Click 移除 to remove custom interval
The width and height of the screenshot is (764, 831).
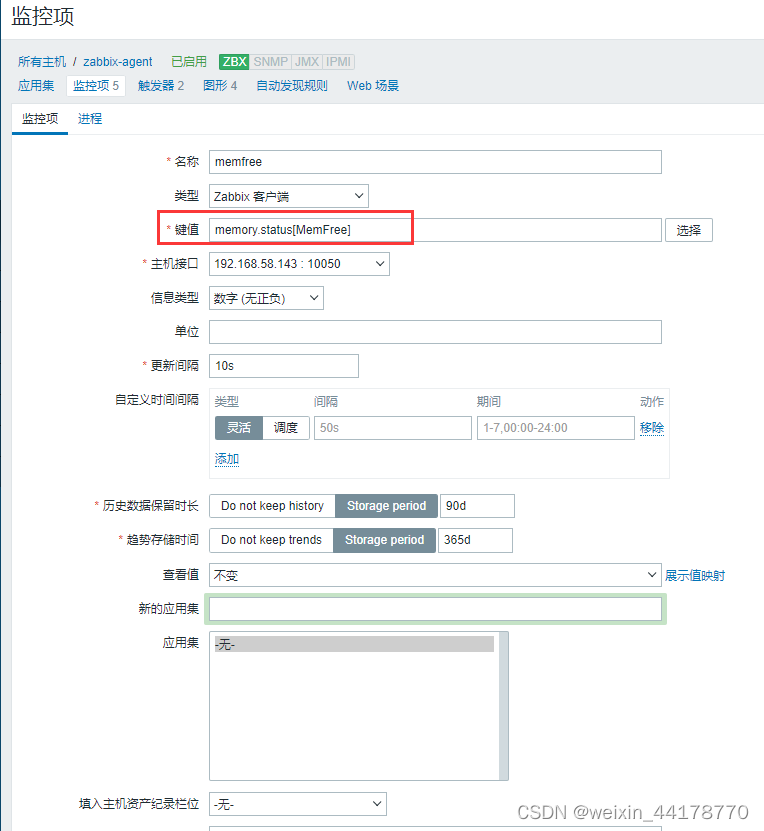(652, 428)
